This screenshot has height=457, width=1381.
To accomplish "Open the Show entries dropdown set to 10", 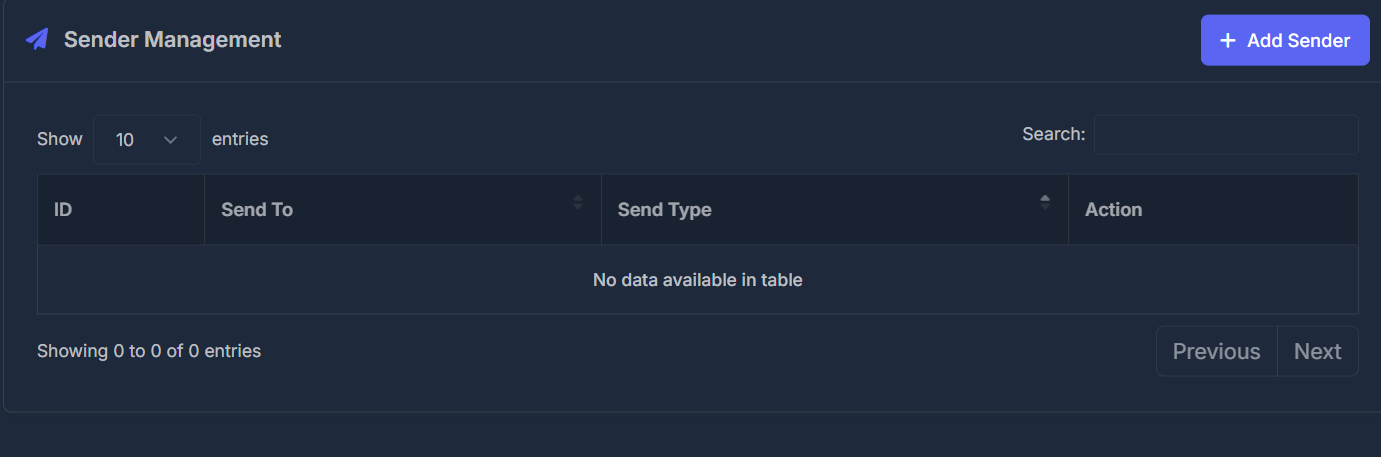I will coord(147,140).
